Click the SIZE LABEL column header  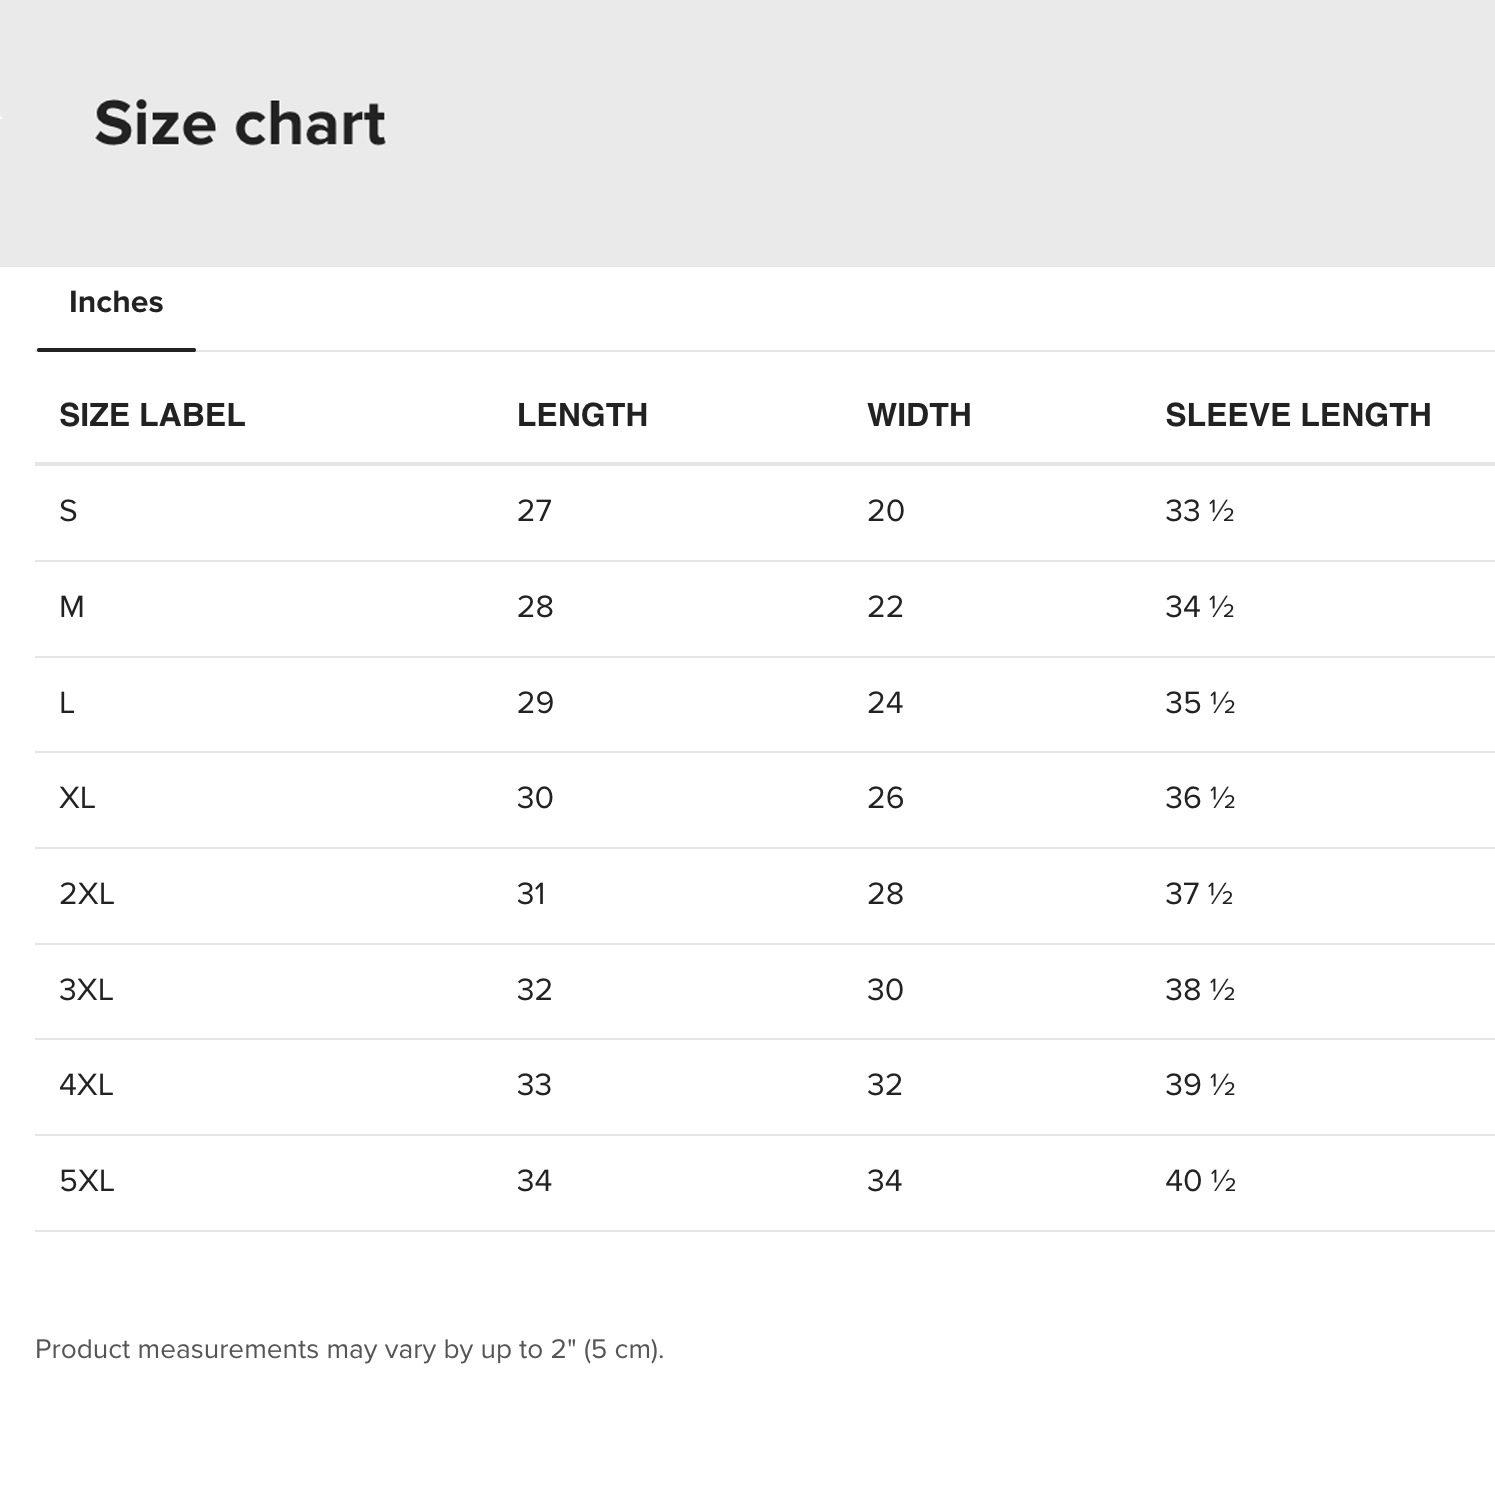152,415
